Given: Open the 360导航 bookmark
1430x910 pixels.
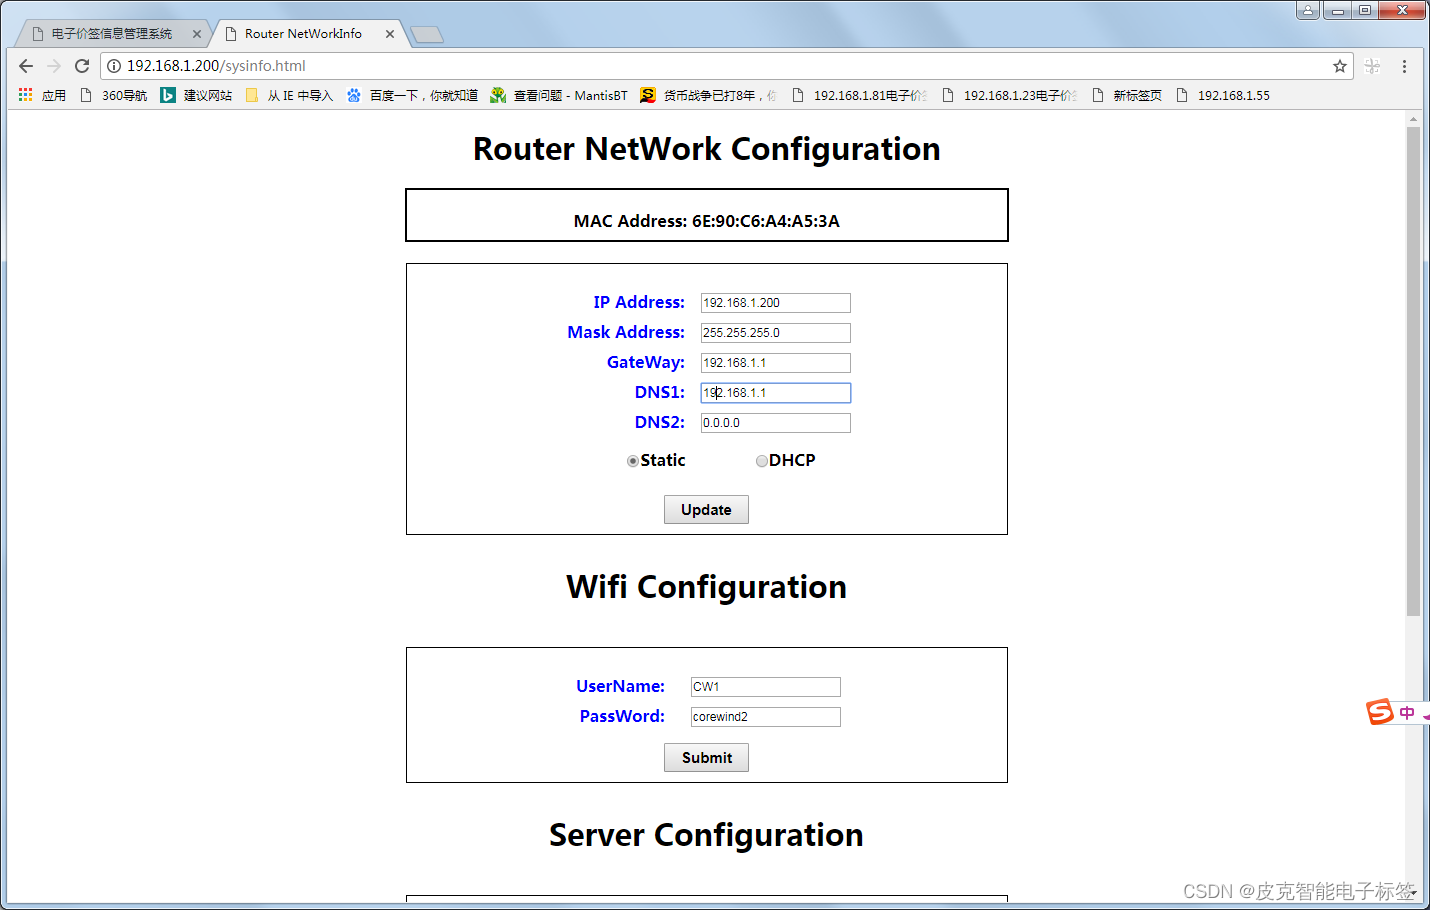Looking at the screenshot, I should [x=113, y=95].
